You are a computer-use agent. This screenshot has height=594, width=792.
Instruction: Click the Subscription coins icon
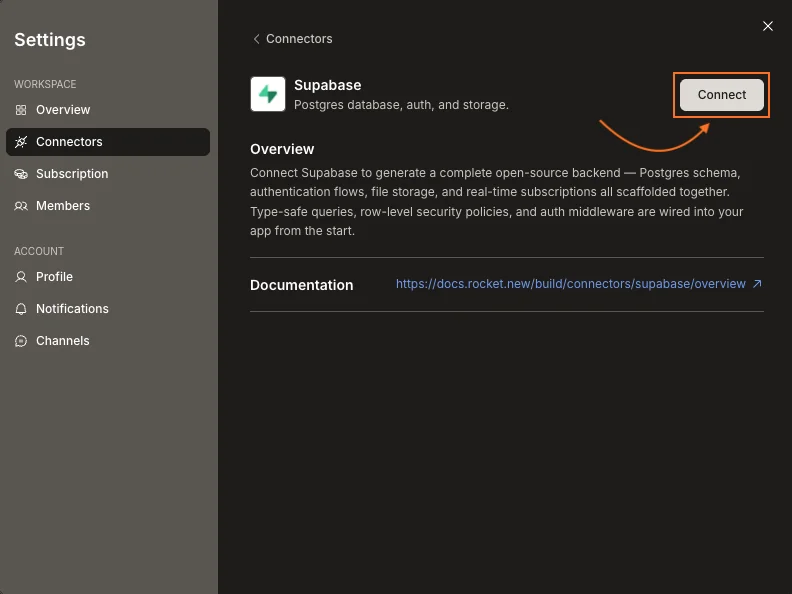coord(21,174)
